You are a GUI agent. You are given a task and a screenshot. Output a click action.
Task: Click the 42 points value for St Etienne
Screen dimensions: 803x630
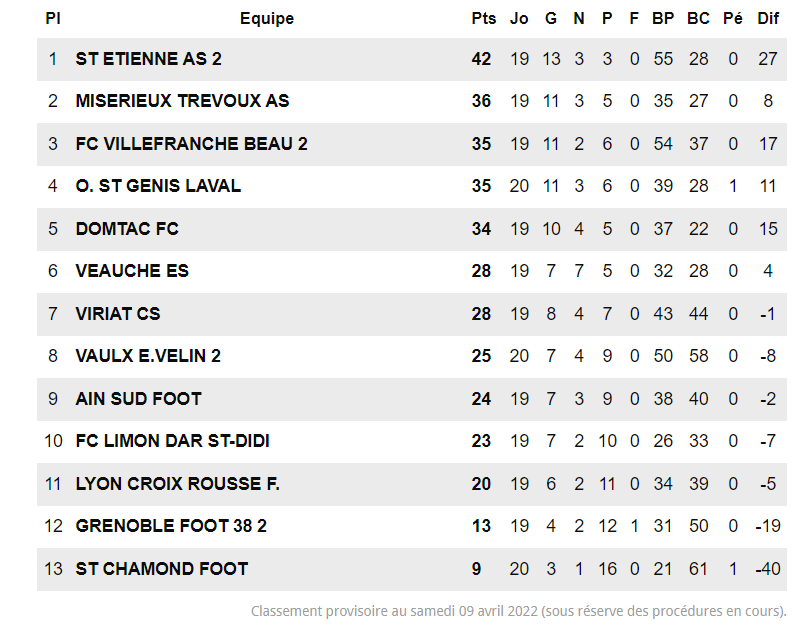(x=481, y=59)
